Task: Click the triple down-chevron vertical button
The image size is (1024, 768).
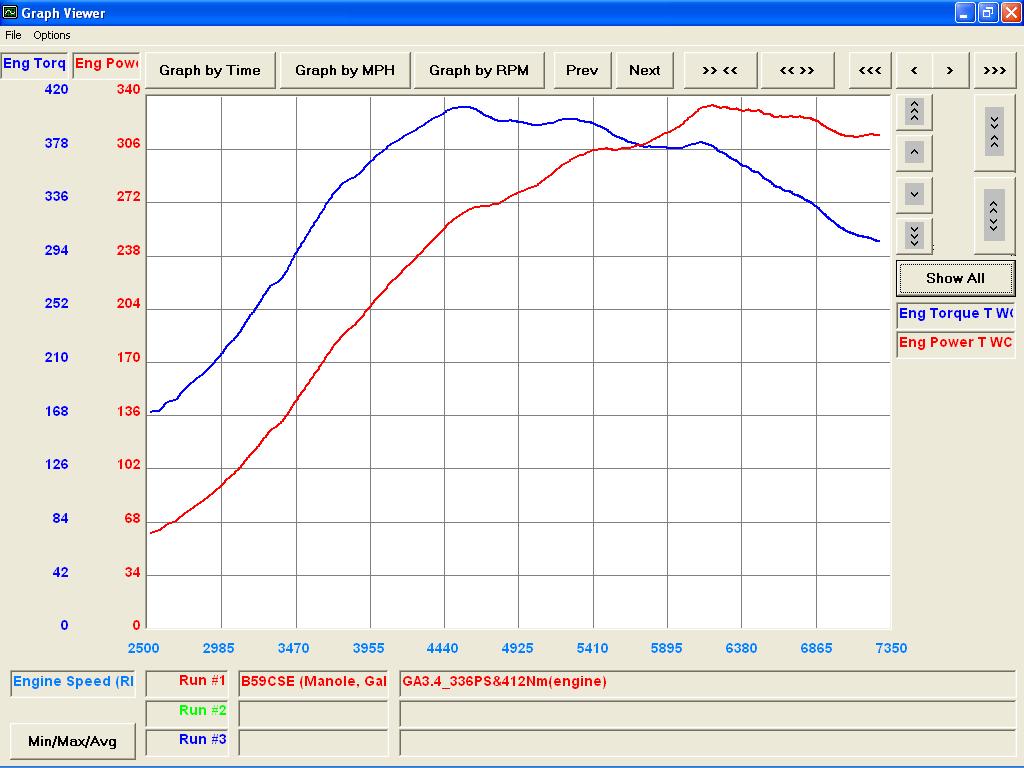Action: [x=914, y=235]
